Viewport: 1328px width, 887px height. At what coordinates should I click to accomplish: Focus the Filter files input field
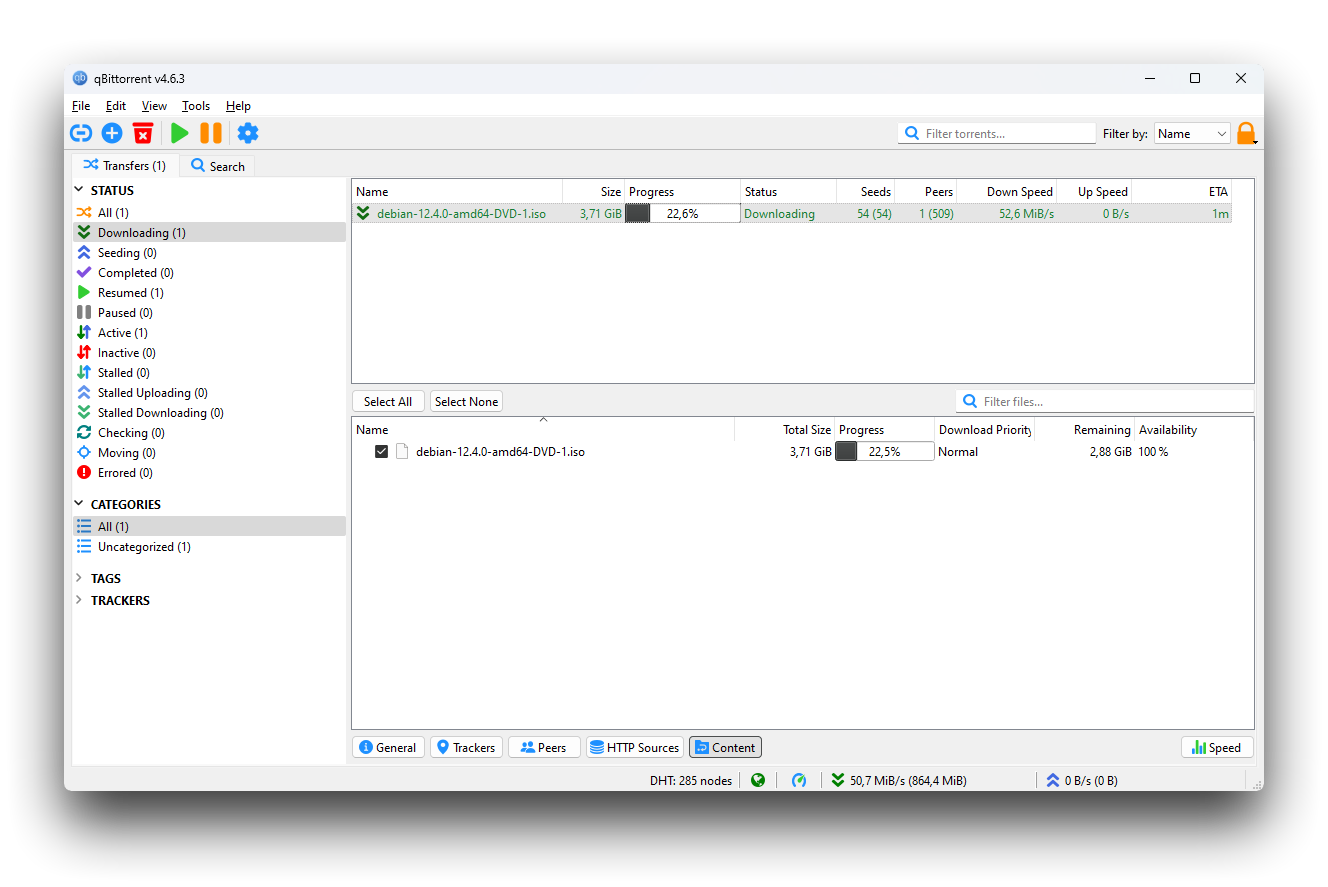(x=1105, y=401)
